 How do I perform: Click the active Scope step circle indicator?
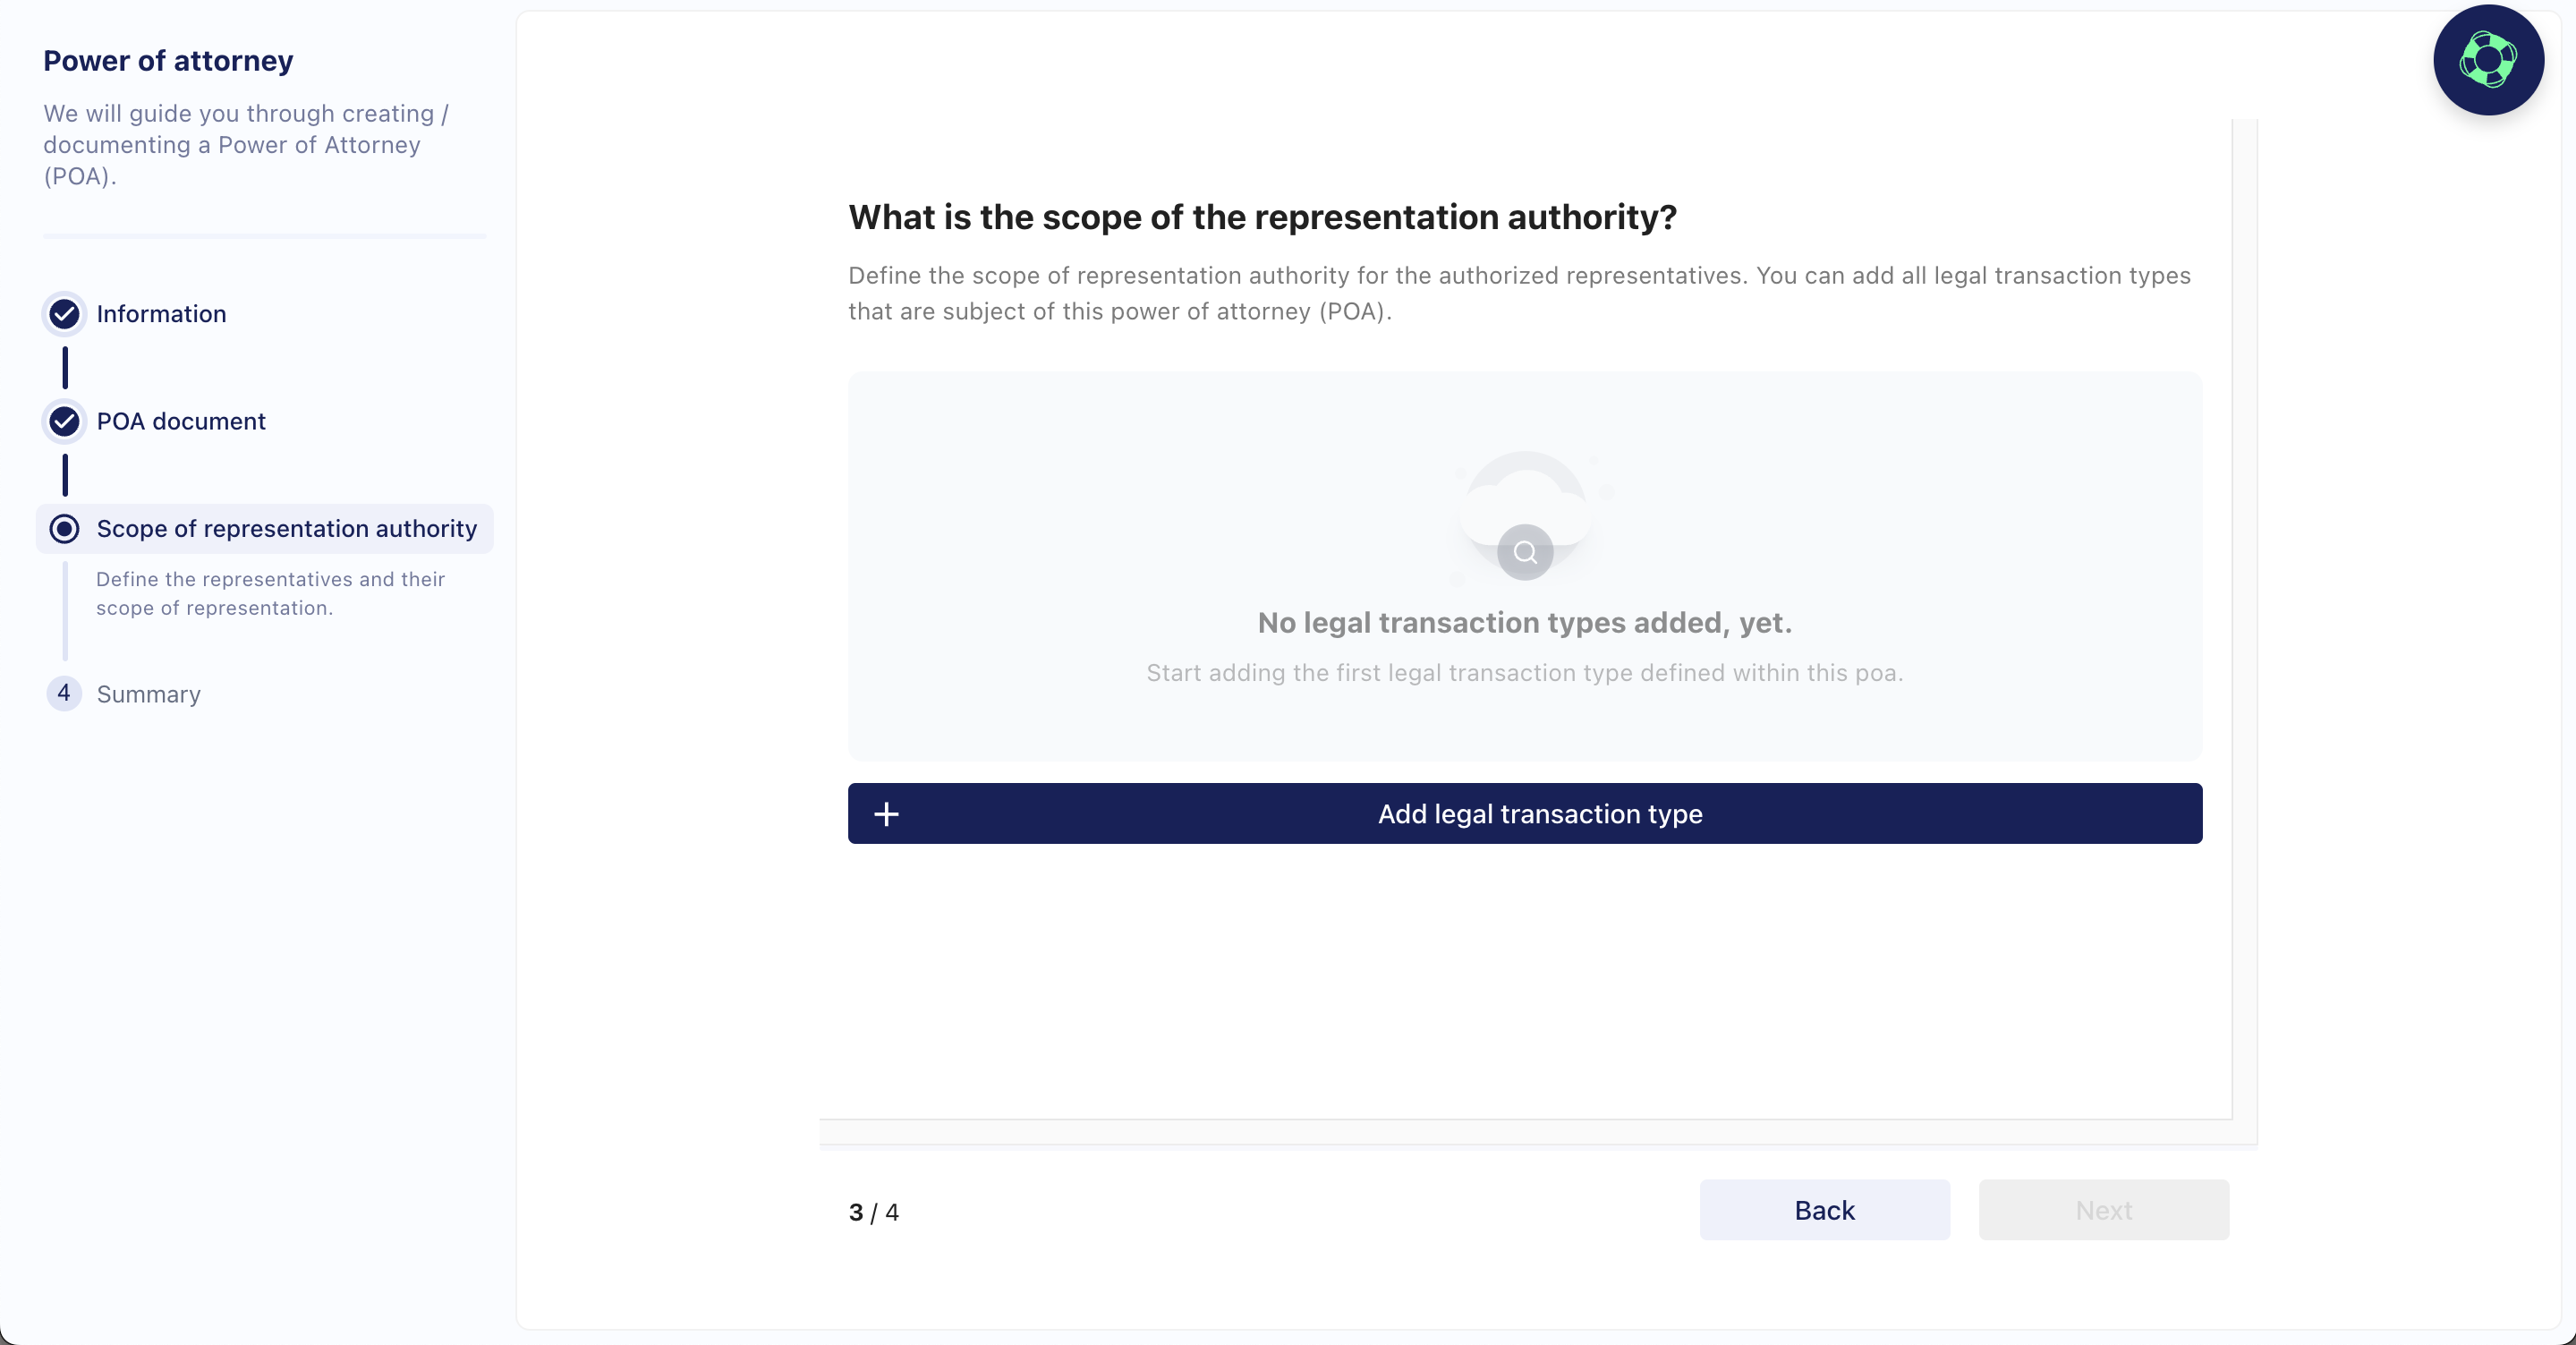click(x=65, y=529)
